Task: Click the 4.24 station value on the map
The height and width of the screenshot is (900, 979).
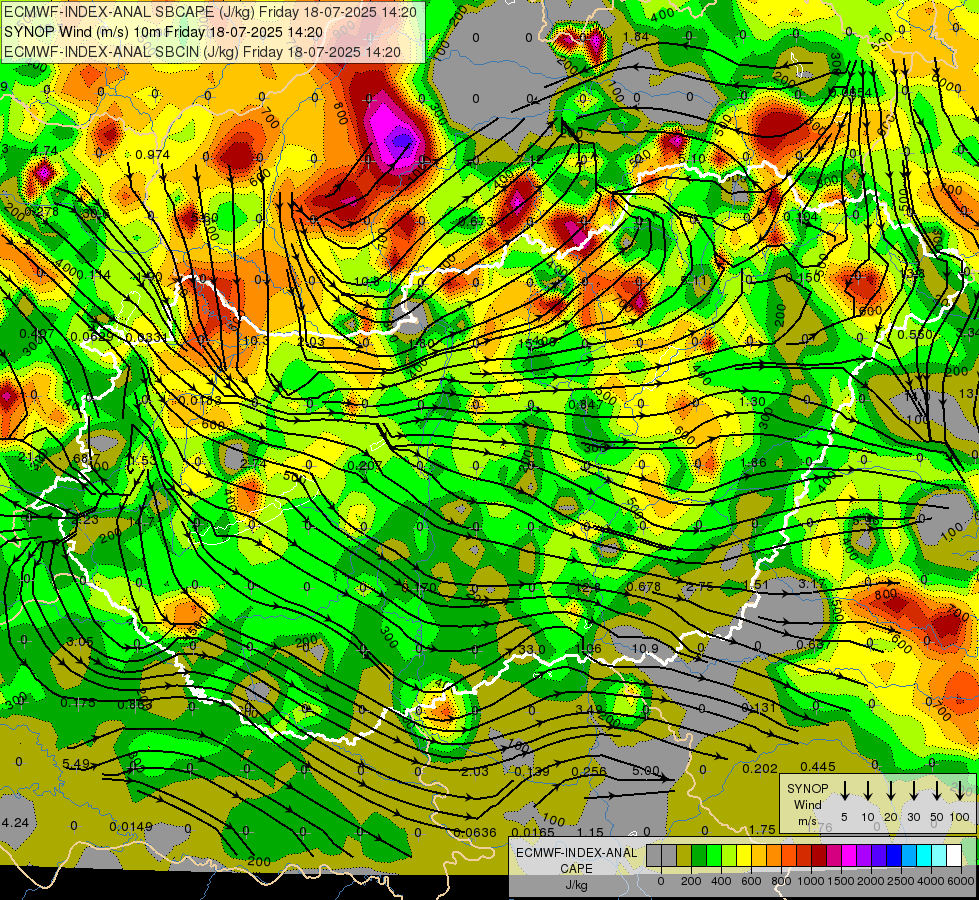Action: [15, 823]
